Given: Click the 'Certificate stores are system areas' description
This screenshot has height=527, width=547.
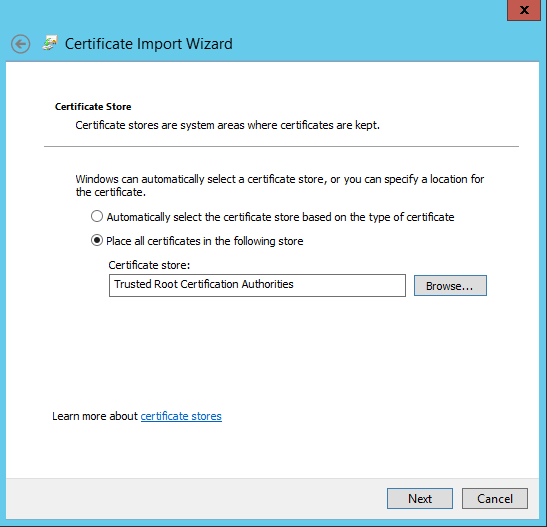Looking at the screenshot, I should [x=227, y=125].
